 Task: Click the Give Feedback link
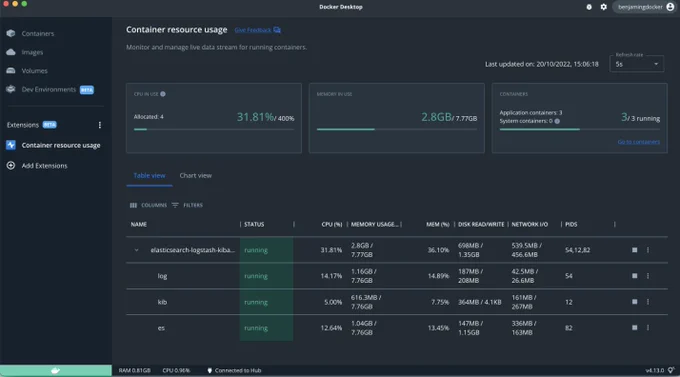pyautogui.click(x=258, y=30)
